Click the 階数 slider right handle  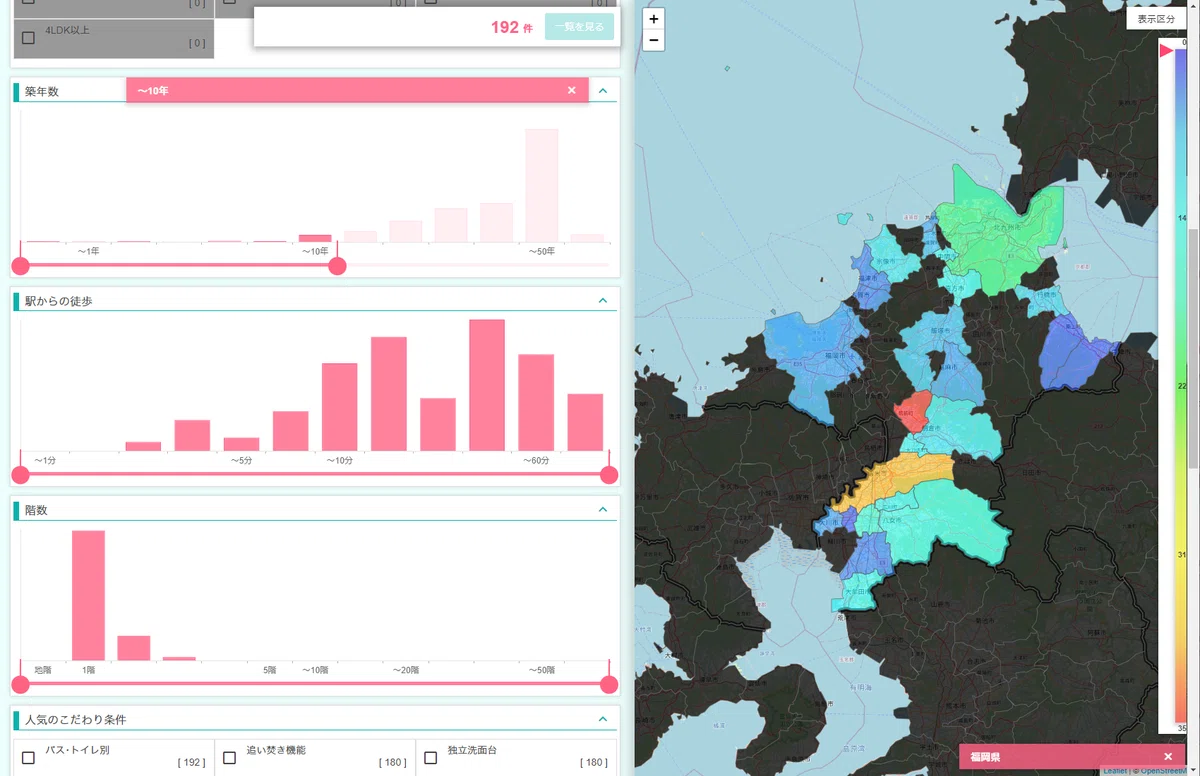pyautogui.click(x=609, y=684)
